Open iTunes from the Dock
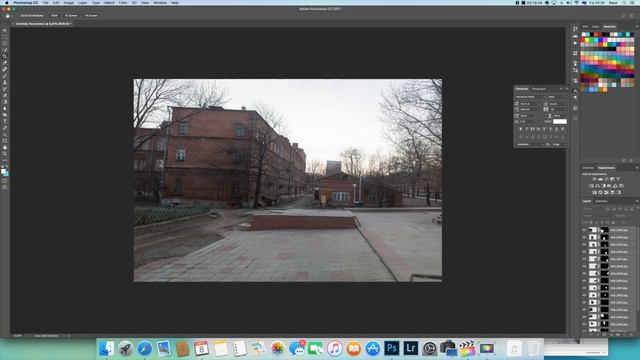The height and width of the screenshot is (360, 640). pyautogui.click(x=335, y=349)
